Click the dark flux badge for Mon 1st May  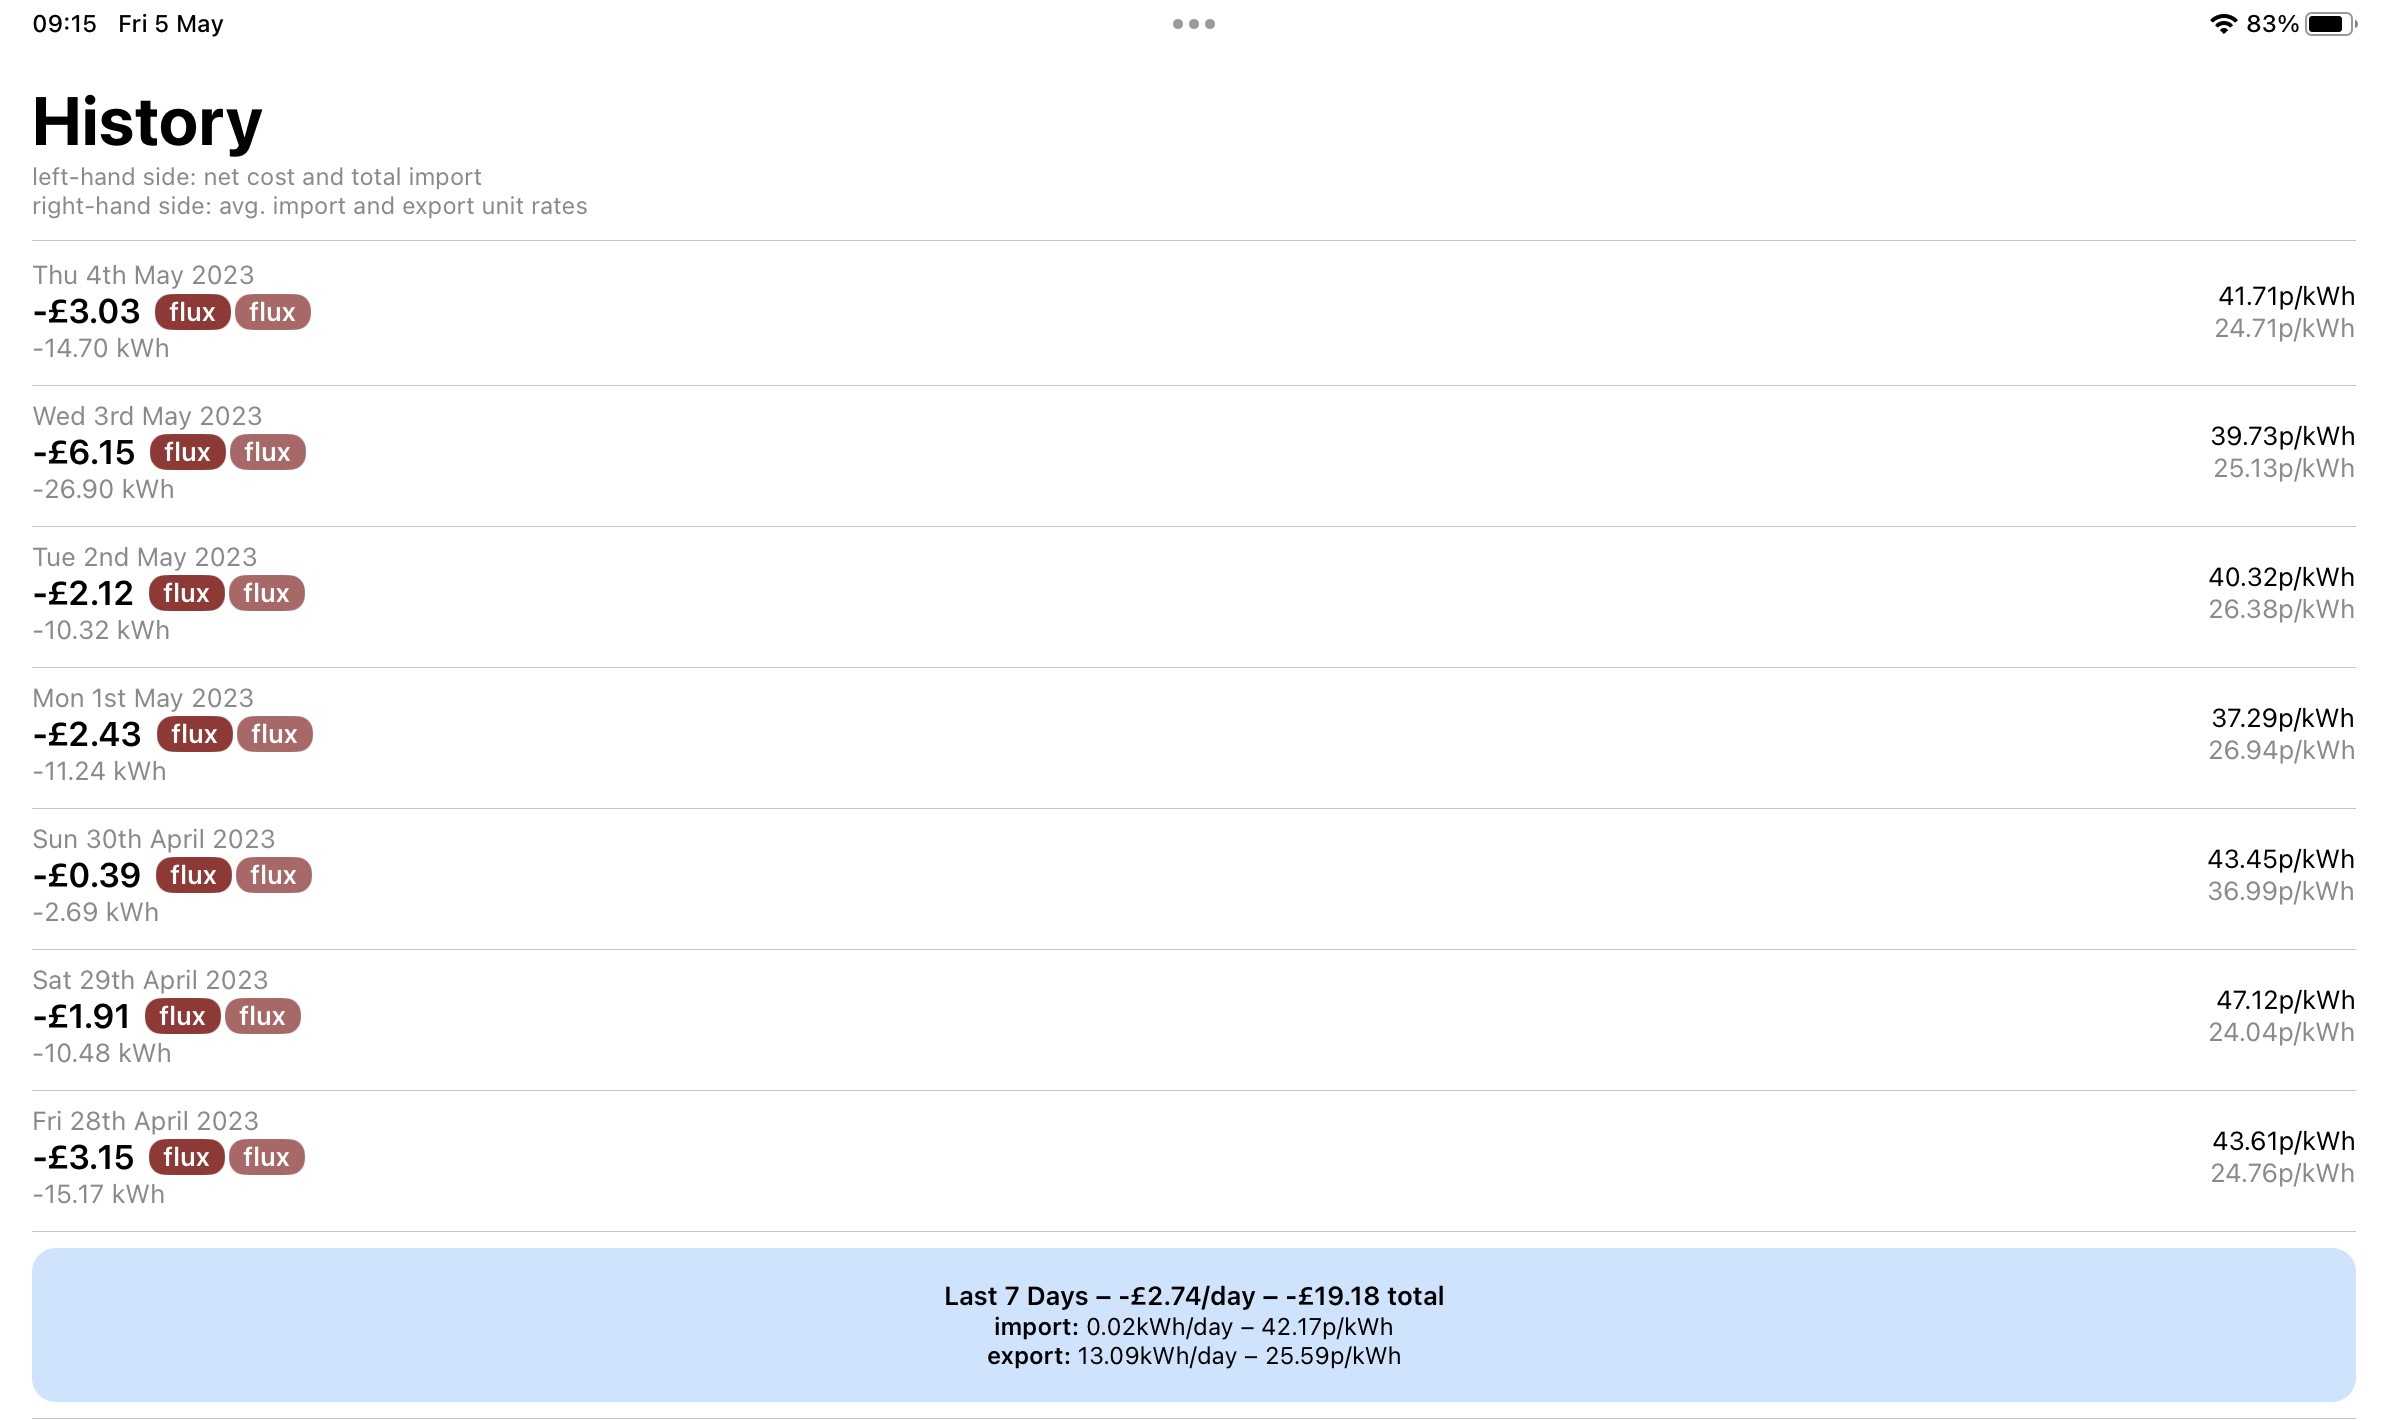pos(194,734)
